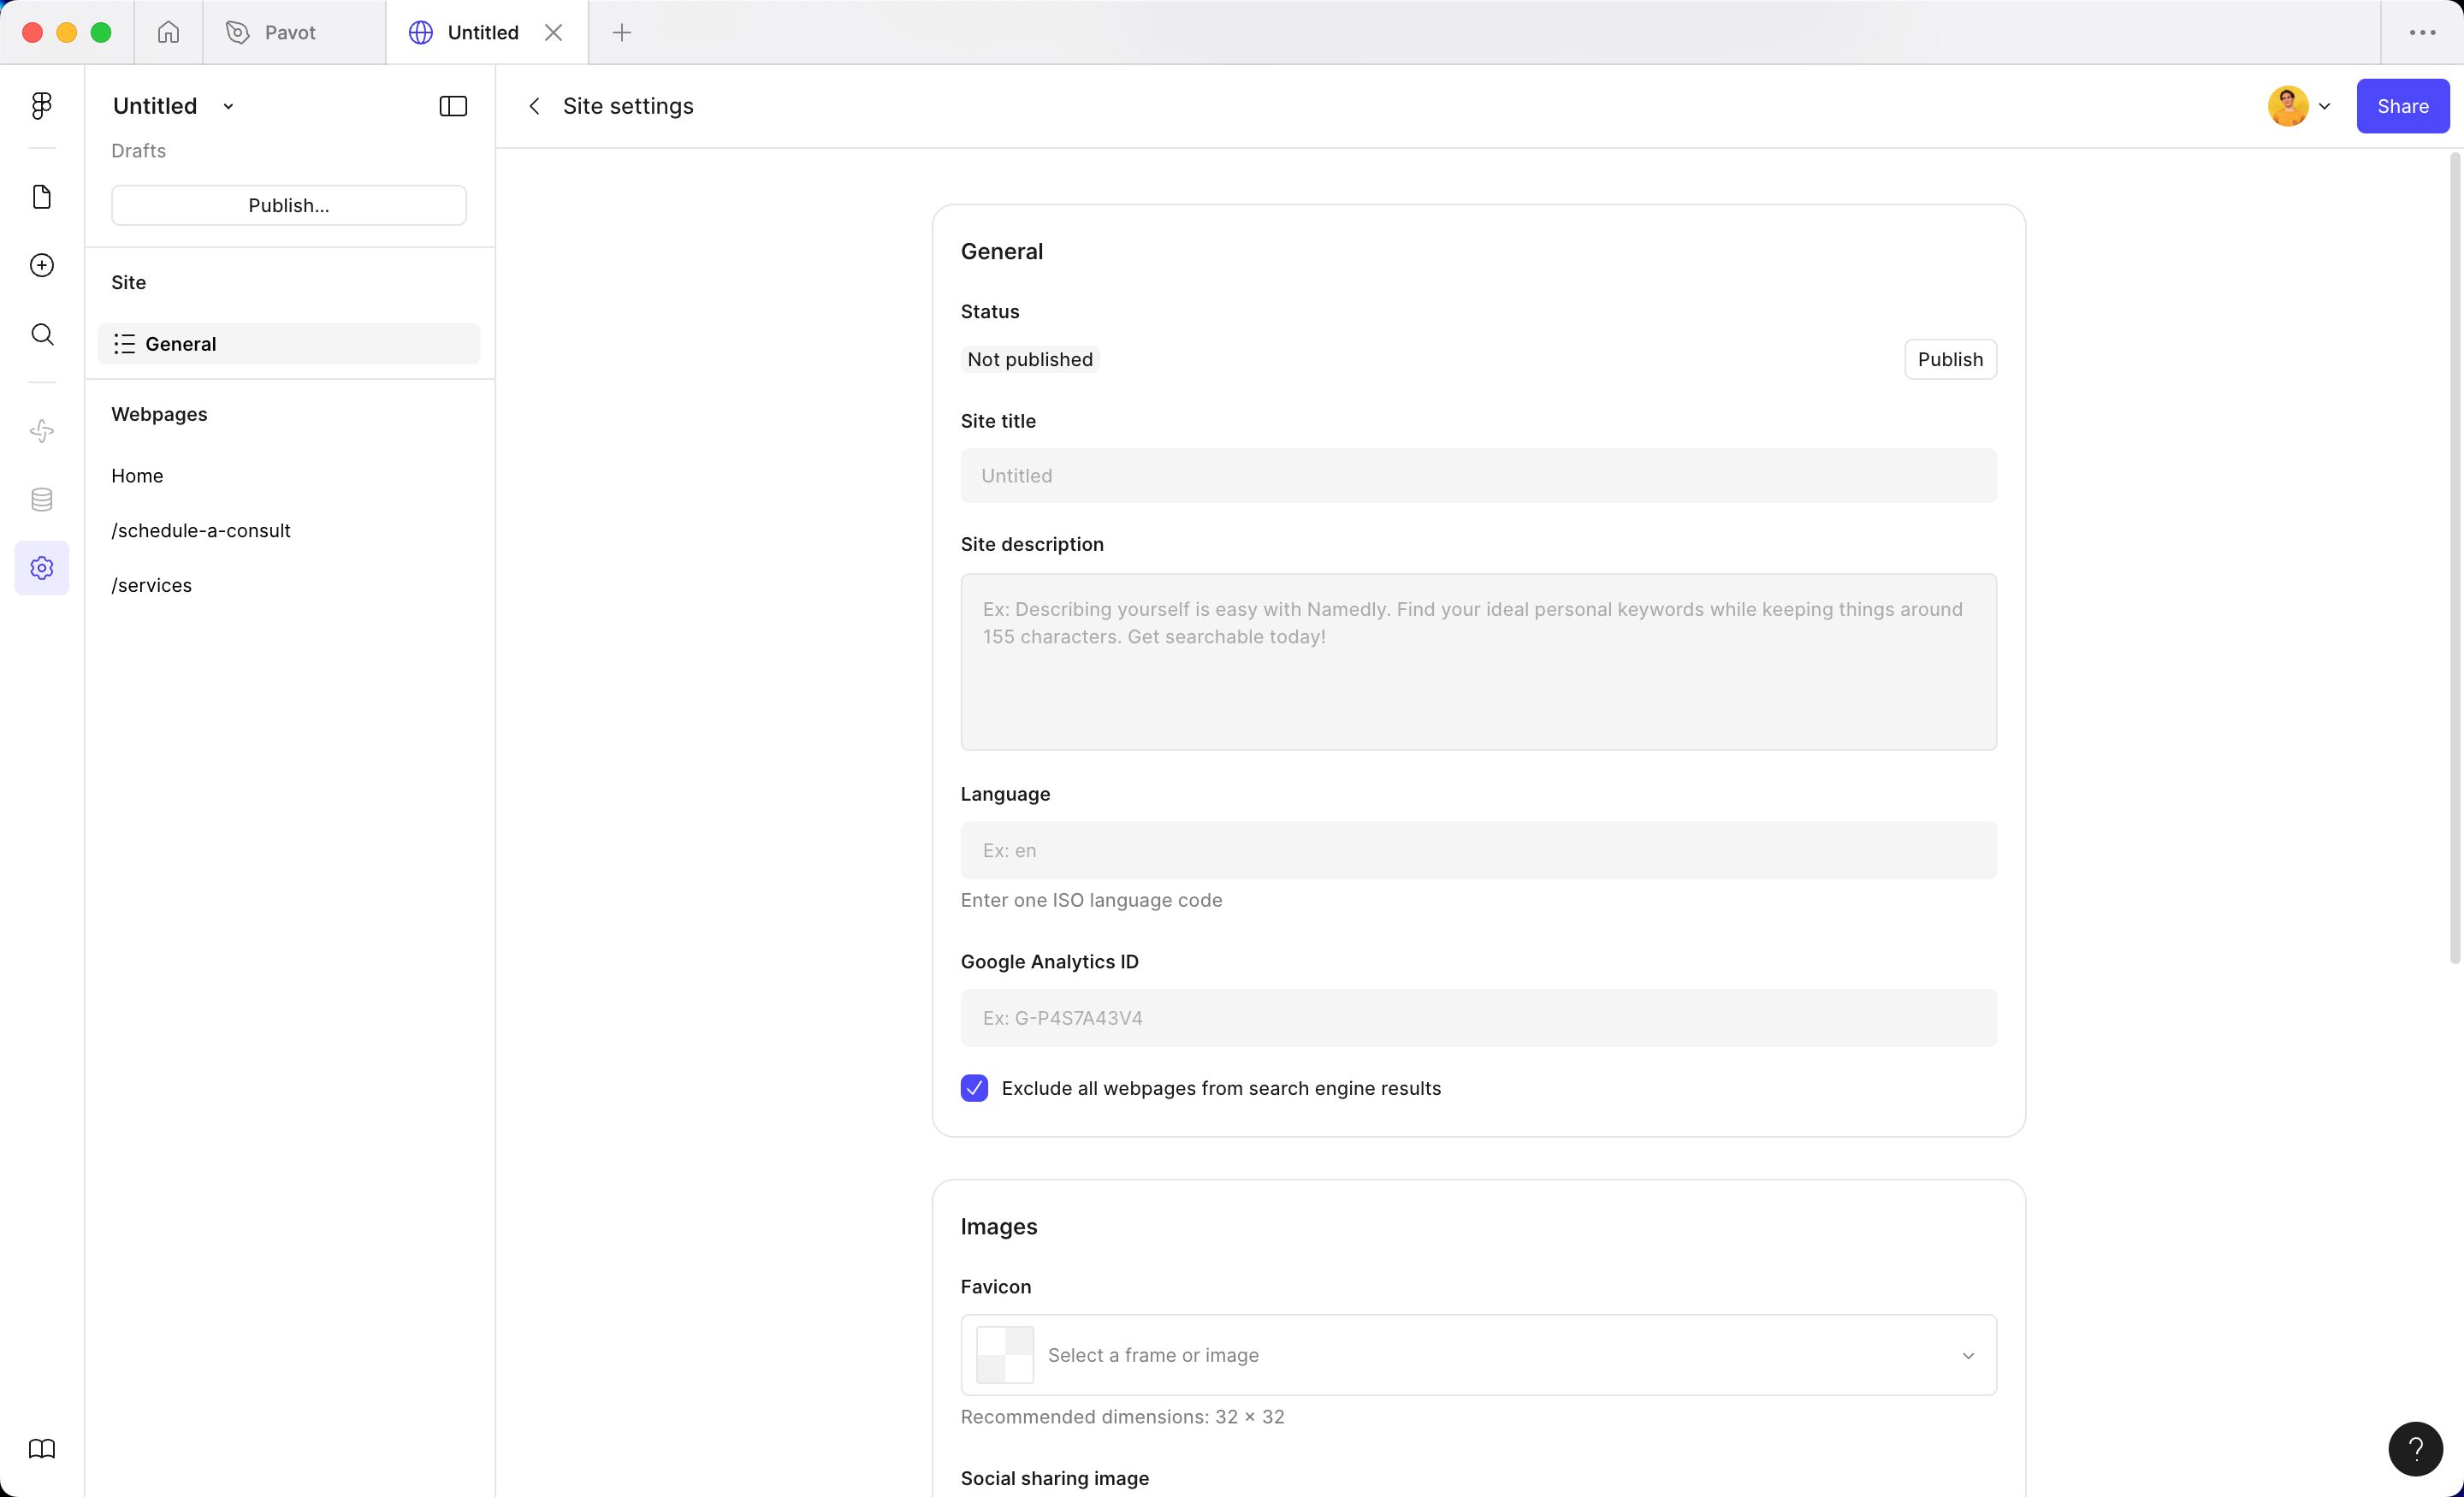The height and width of the screenshot is (1497, 2464).
Task: Focus the Language code field
Action: pos(1478,850)
